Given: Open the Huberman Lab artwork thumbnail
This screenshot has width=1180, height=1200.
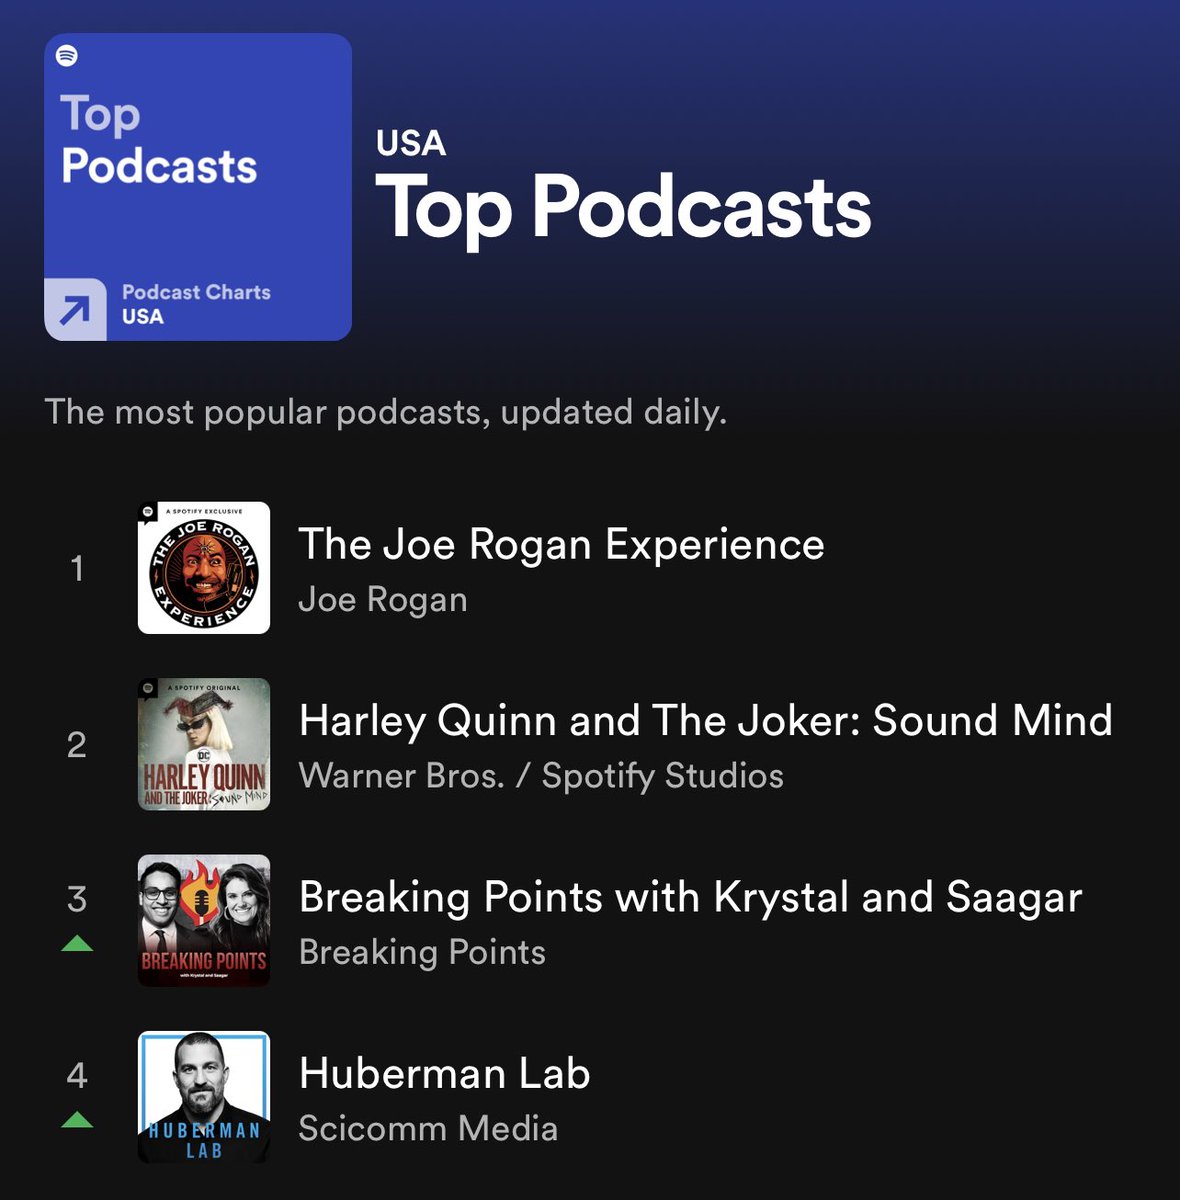Looking at the screenshot, I should (204, 1097).
